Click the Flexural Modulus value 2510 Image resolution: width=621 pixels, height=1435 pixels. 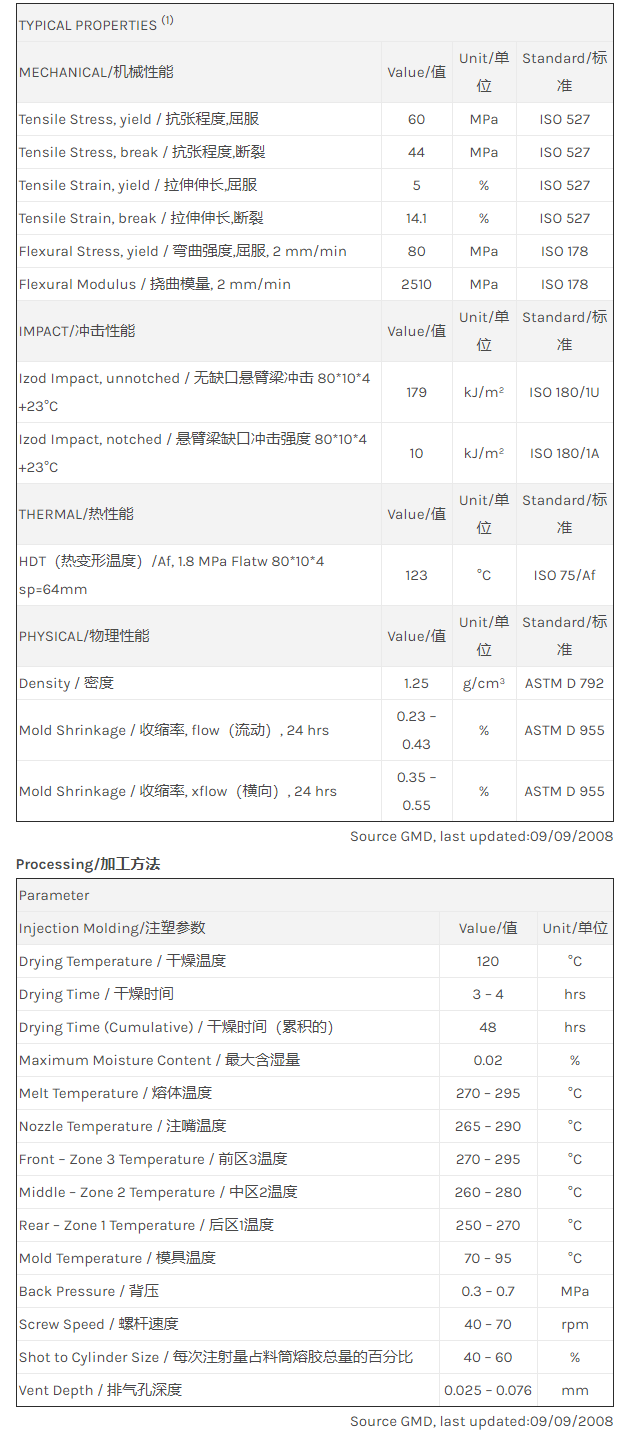(x=416, y=284)
